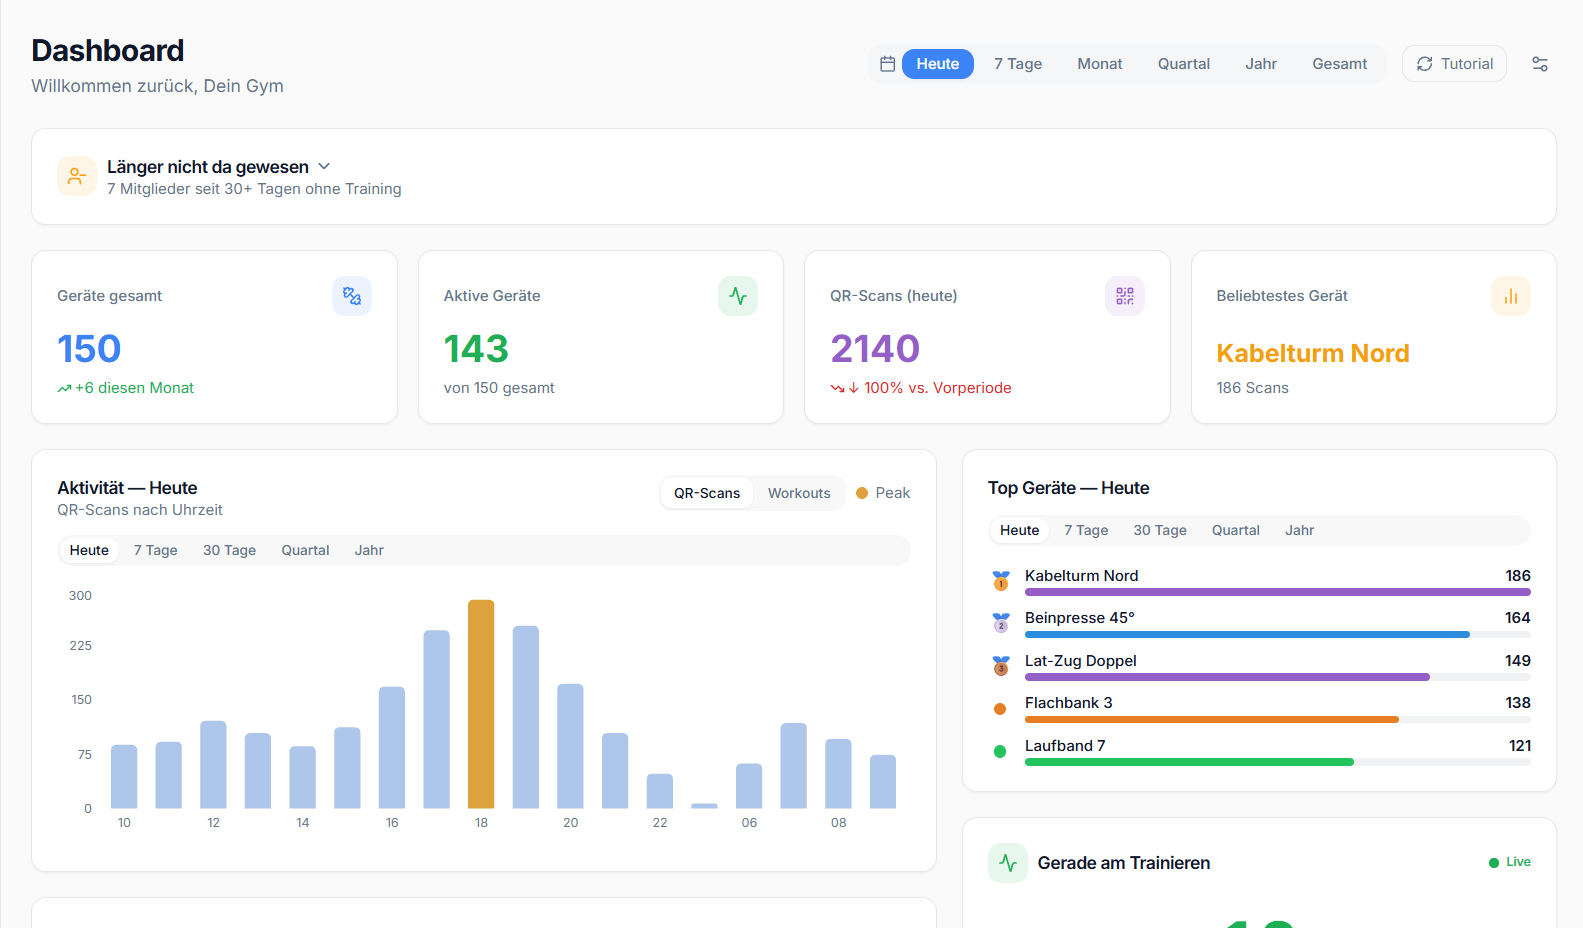Open the filter settings sliders icon
This screenshot has width=1583, height=928.
[x=1540, y=64]
